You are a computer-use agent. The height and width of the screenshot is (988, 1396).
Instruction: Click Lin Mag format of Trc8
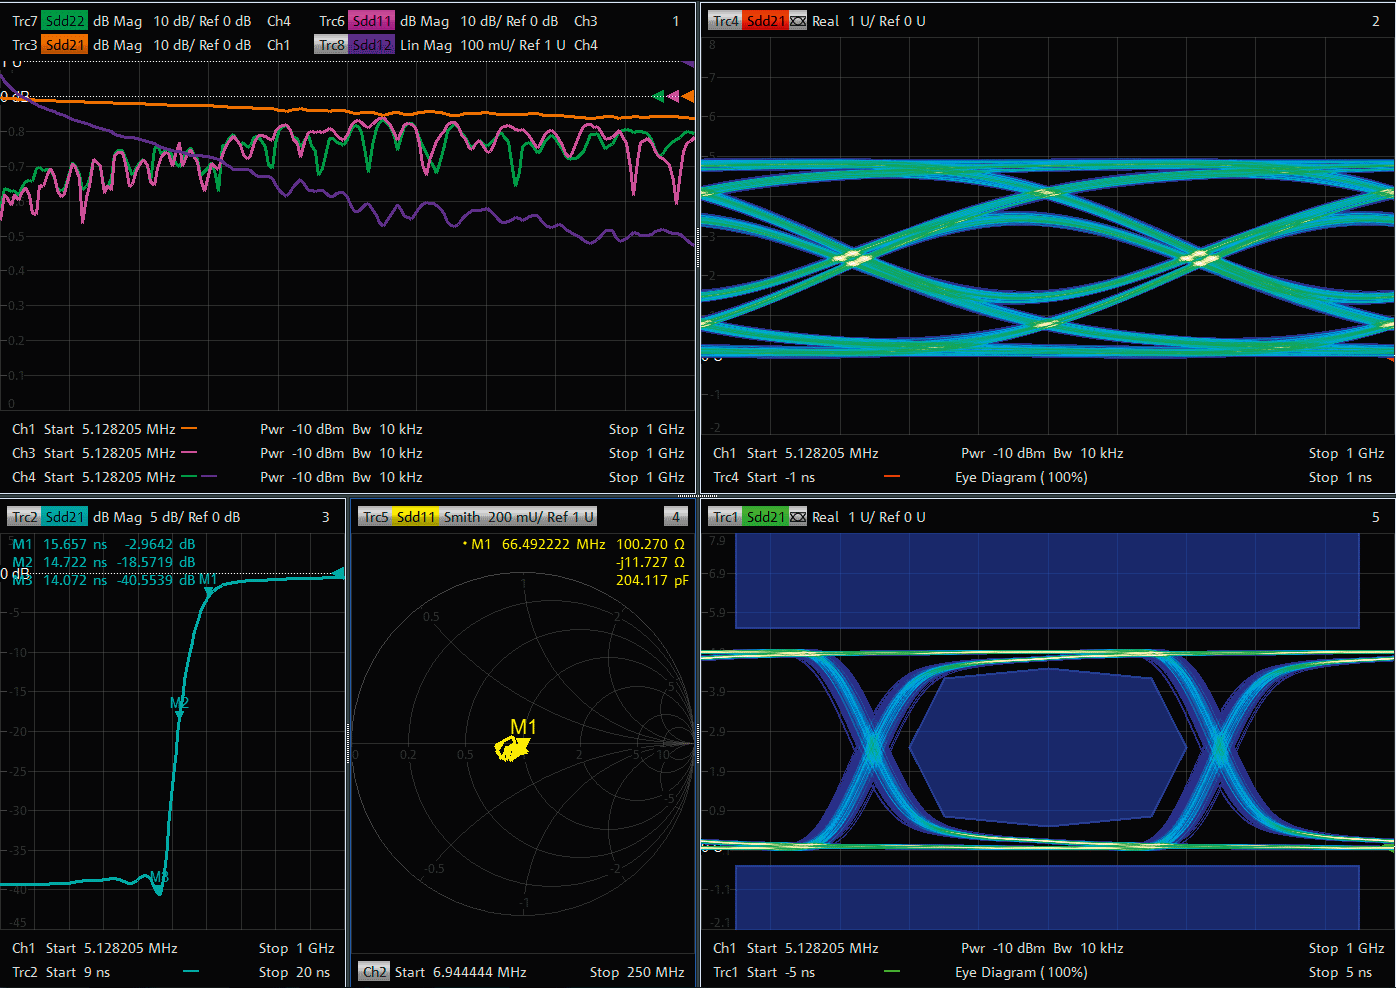coord(426,45)
